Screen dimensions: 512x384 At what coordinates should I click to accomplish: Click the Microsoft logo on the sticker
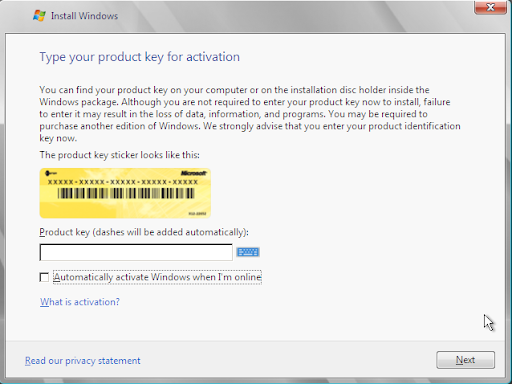pos(194,173)
